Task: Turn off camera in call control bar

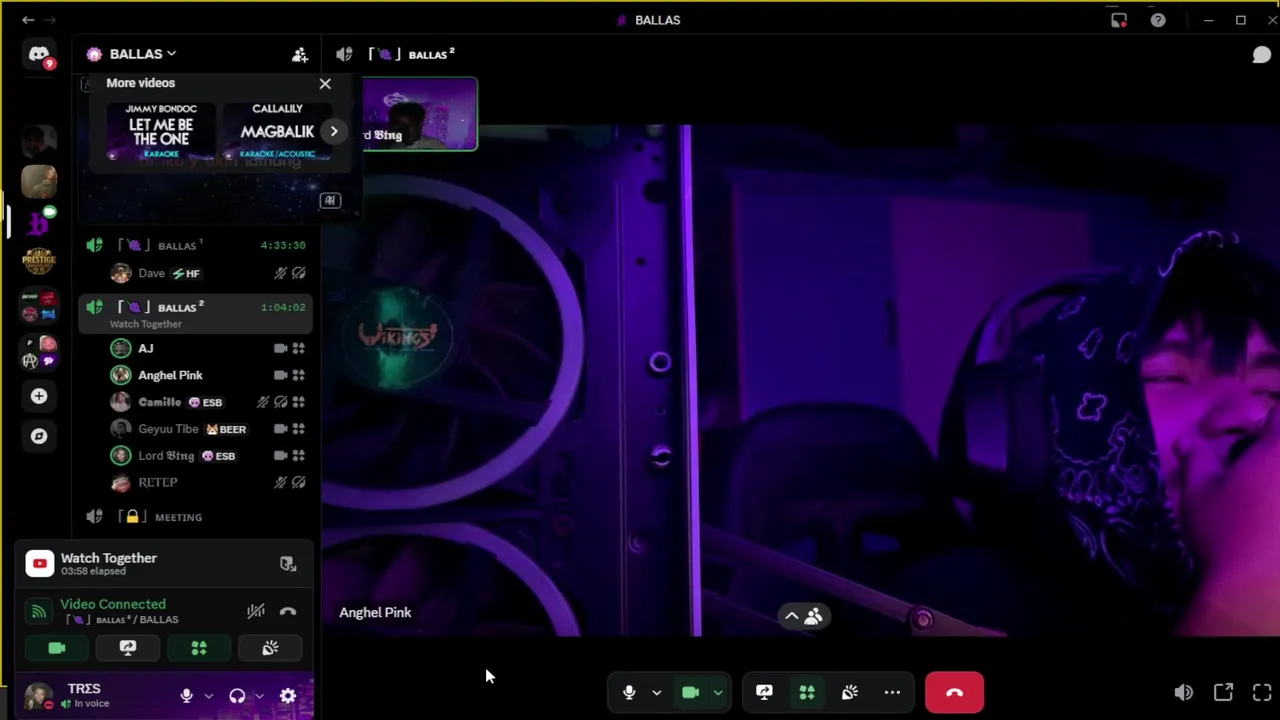Action: (x=690, y=692)
